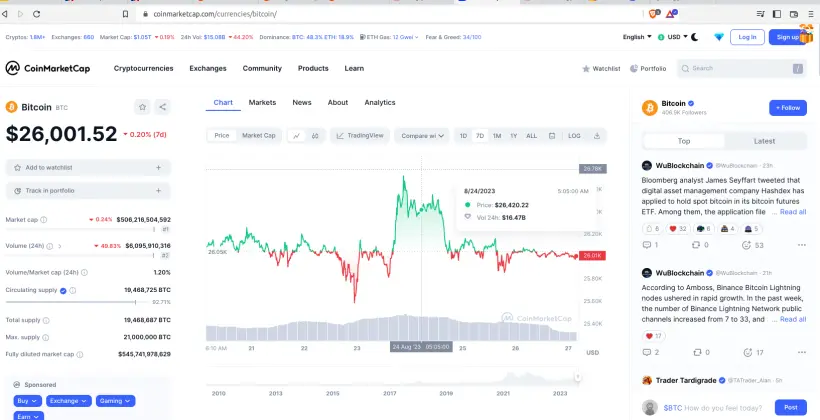820x420 pixels.
Task: Bookmark this page in the address bar
Action: [126, 14]
